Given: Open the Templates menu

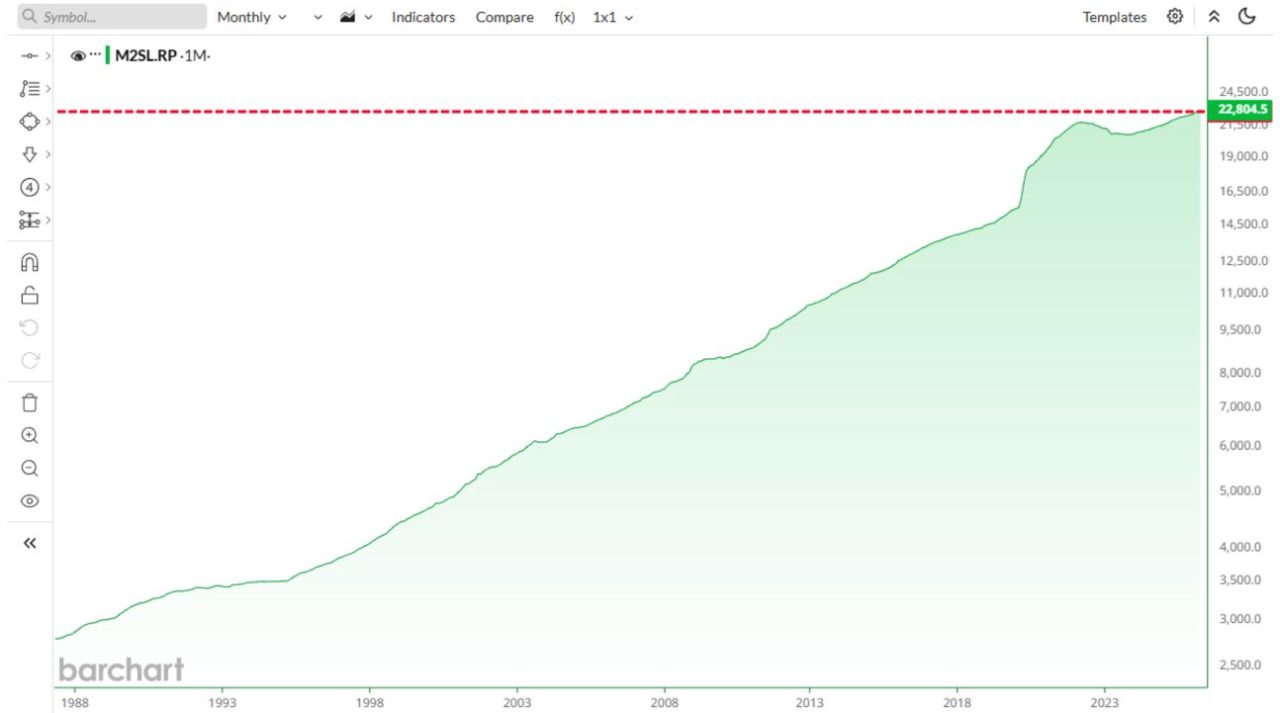Looking at the screenshot, I should (1114, 17).
